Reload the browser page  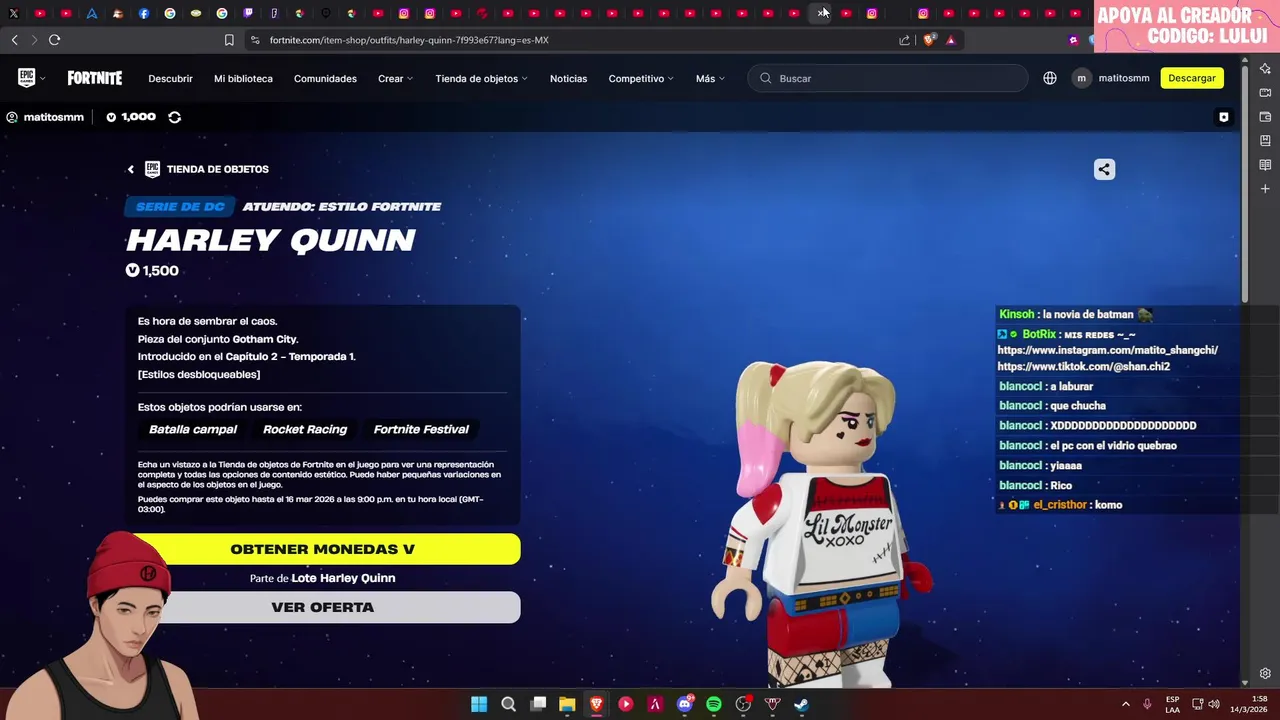[54, 40]
